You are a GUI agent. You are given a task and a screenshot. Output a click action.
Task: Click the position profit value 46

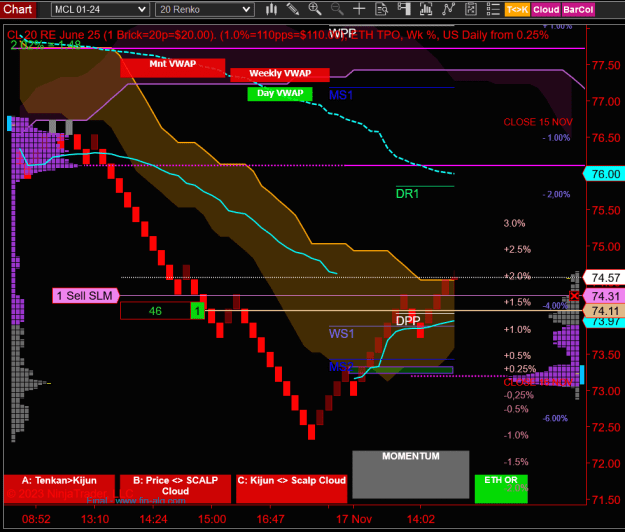click(155, 311)
